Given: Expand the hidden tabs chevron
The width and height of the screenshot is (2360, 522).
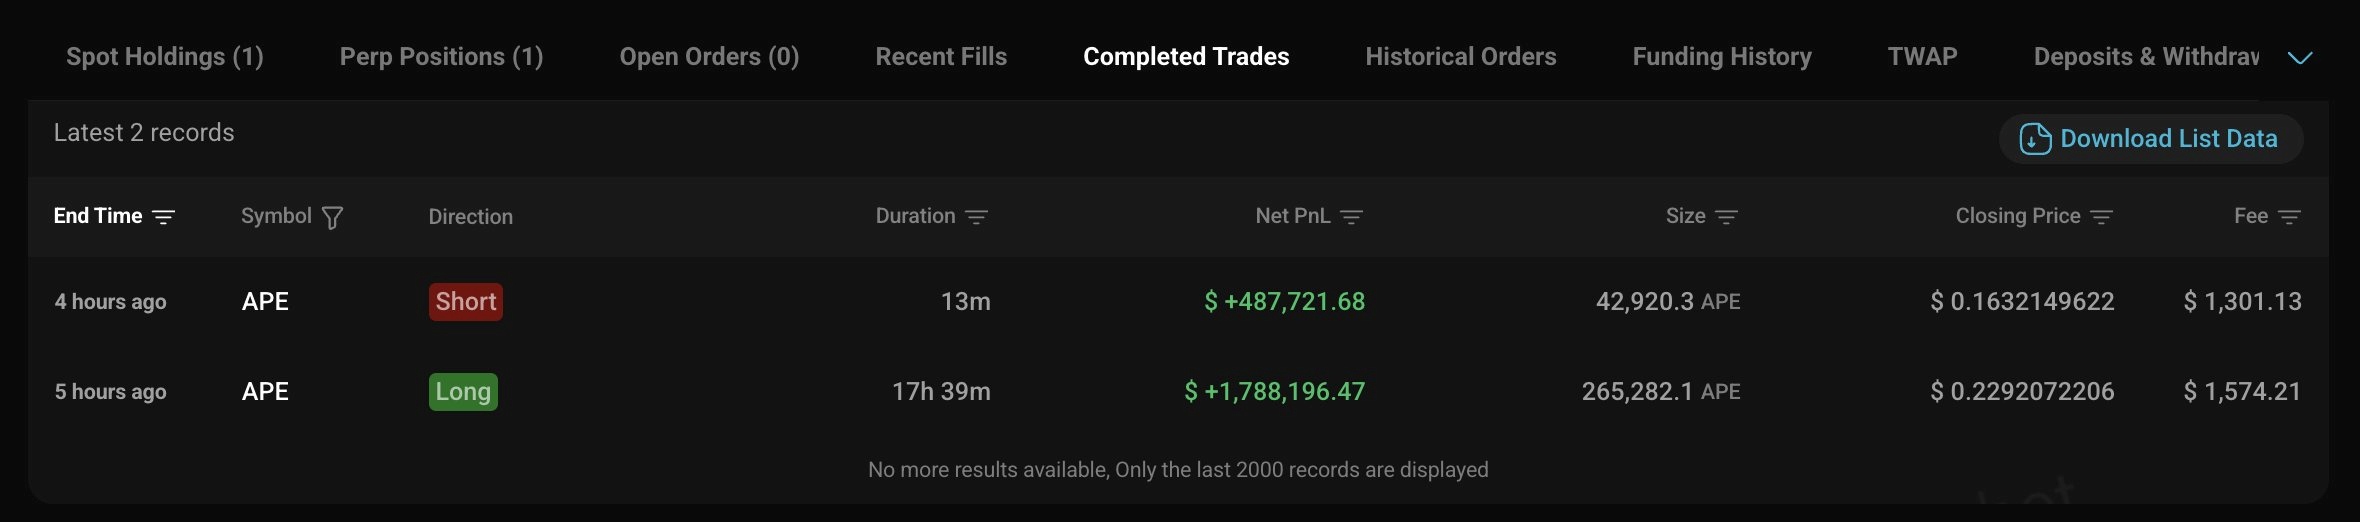Looking at the screenshot, I should 2300,58.
